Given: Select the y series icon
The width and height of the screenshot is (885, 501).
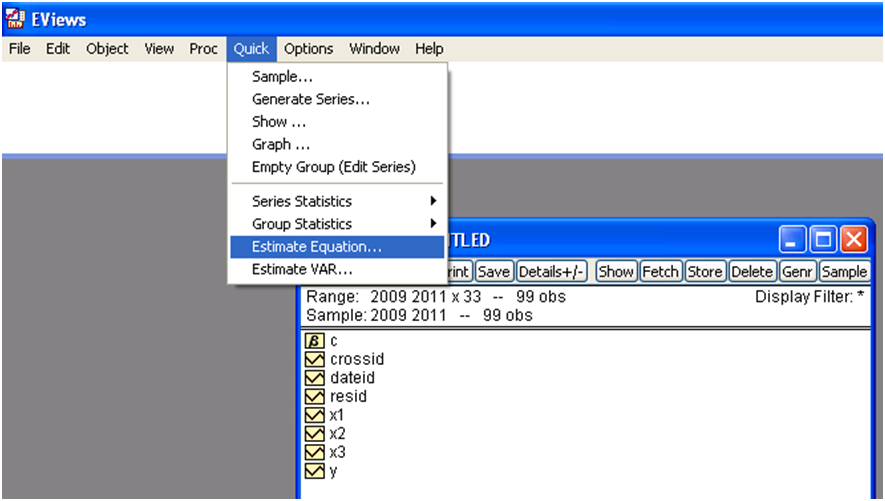Looking at the screenshot, I should tap(314, 471).
